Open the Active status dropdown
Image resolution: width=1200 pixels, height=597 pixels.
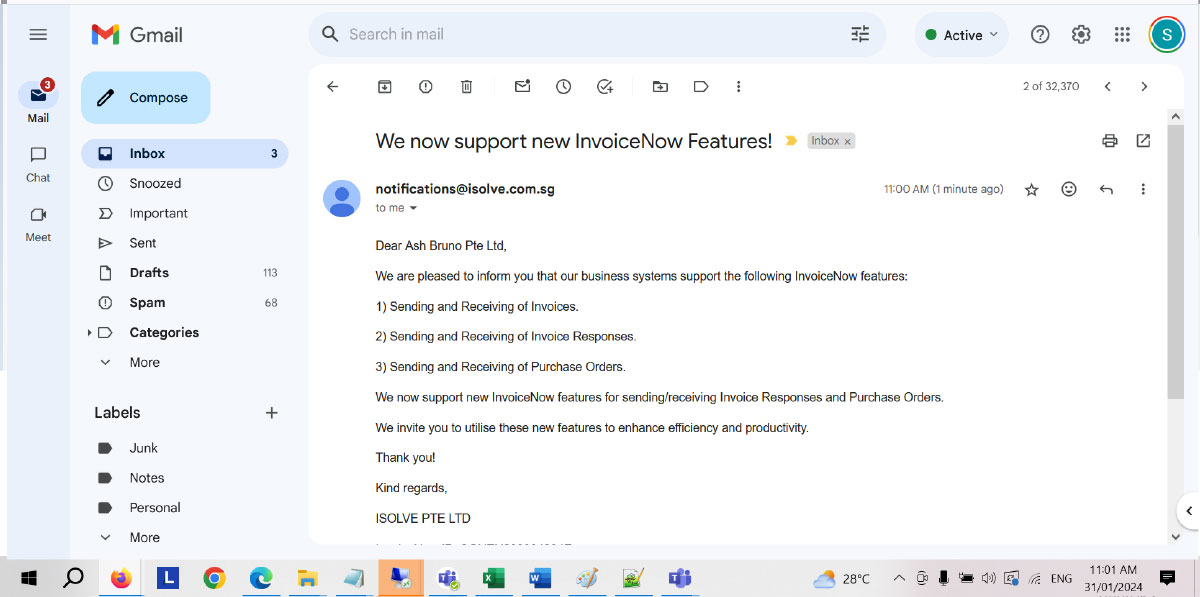tap(961, 35)
